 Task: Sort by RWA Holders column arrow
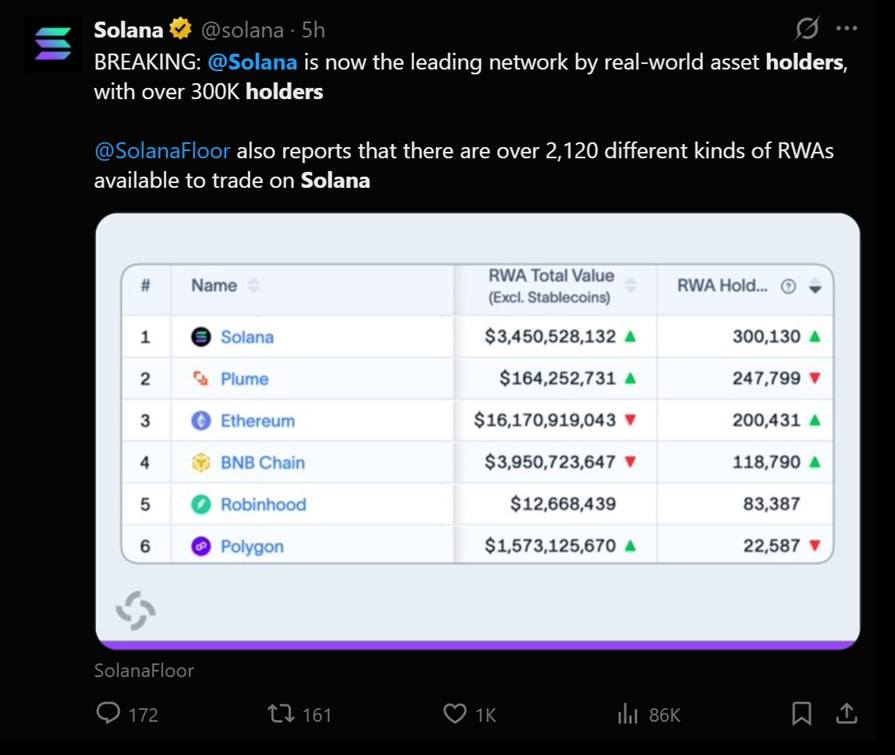(x=815, y=285)
